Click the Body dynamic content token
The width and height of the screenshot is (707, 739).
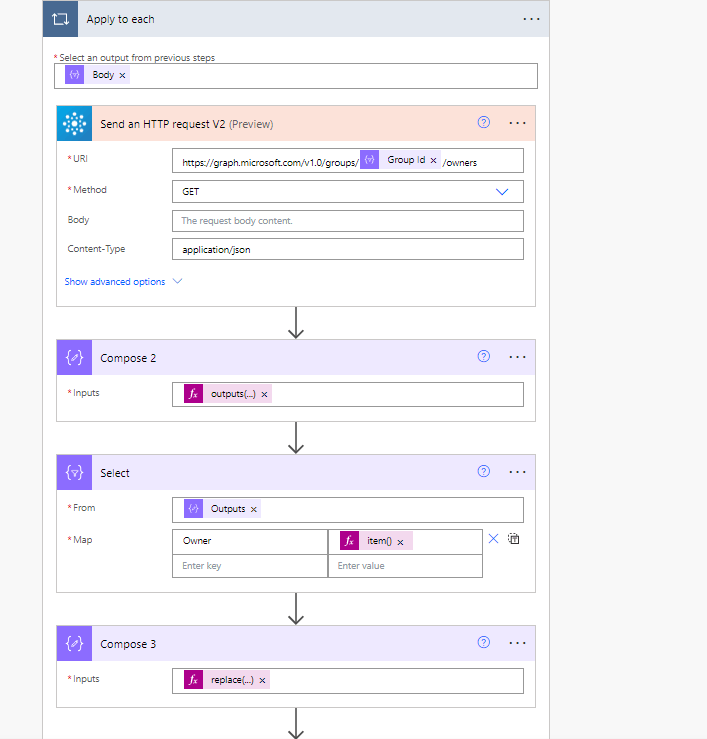pos(97,75)
